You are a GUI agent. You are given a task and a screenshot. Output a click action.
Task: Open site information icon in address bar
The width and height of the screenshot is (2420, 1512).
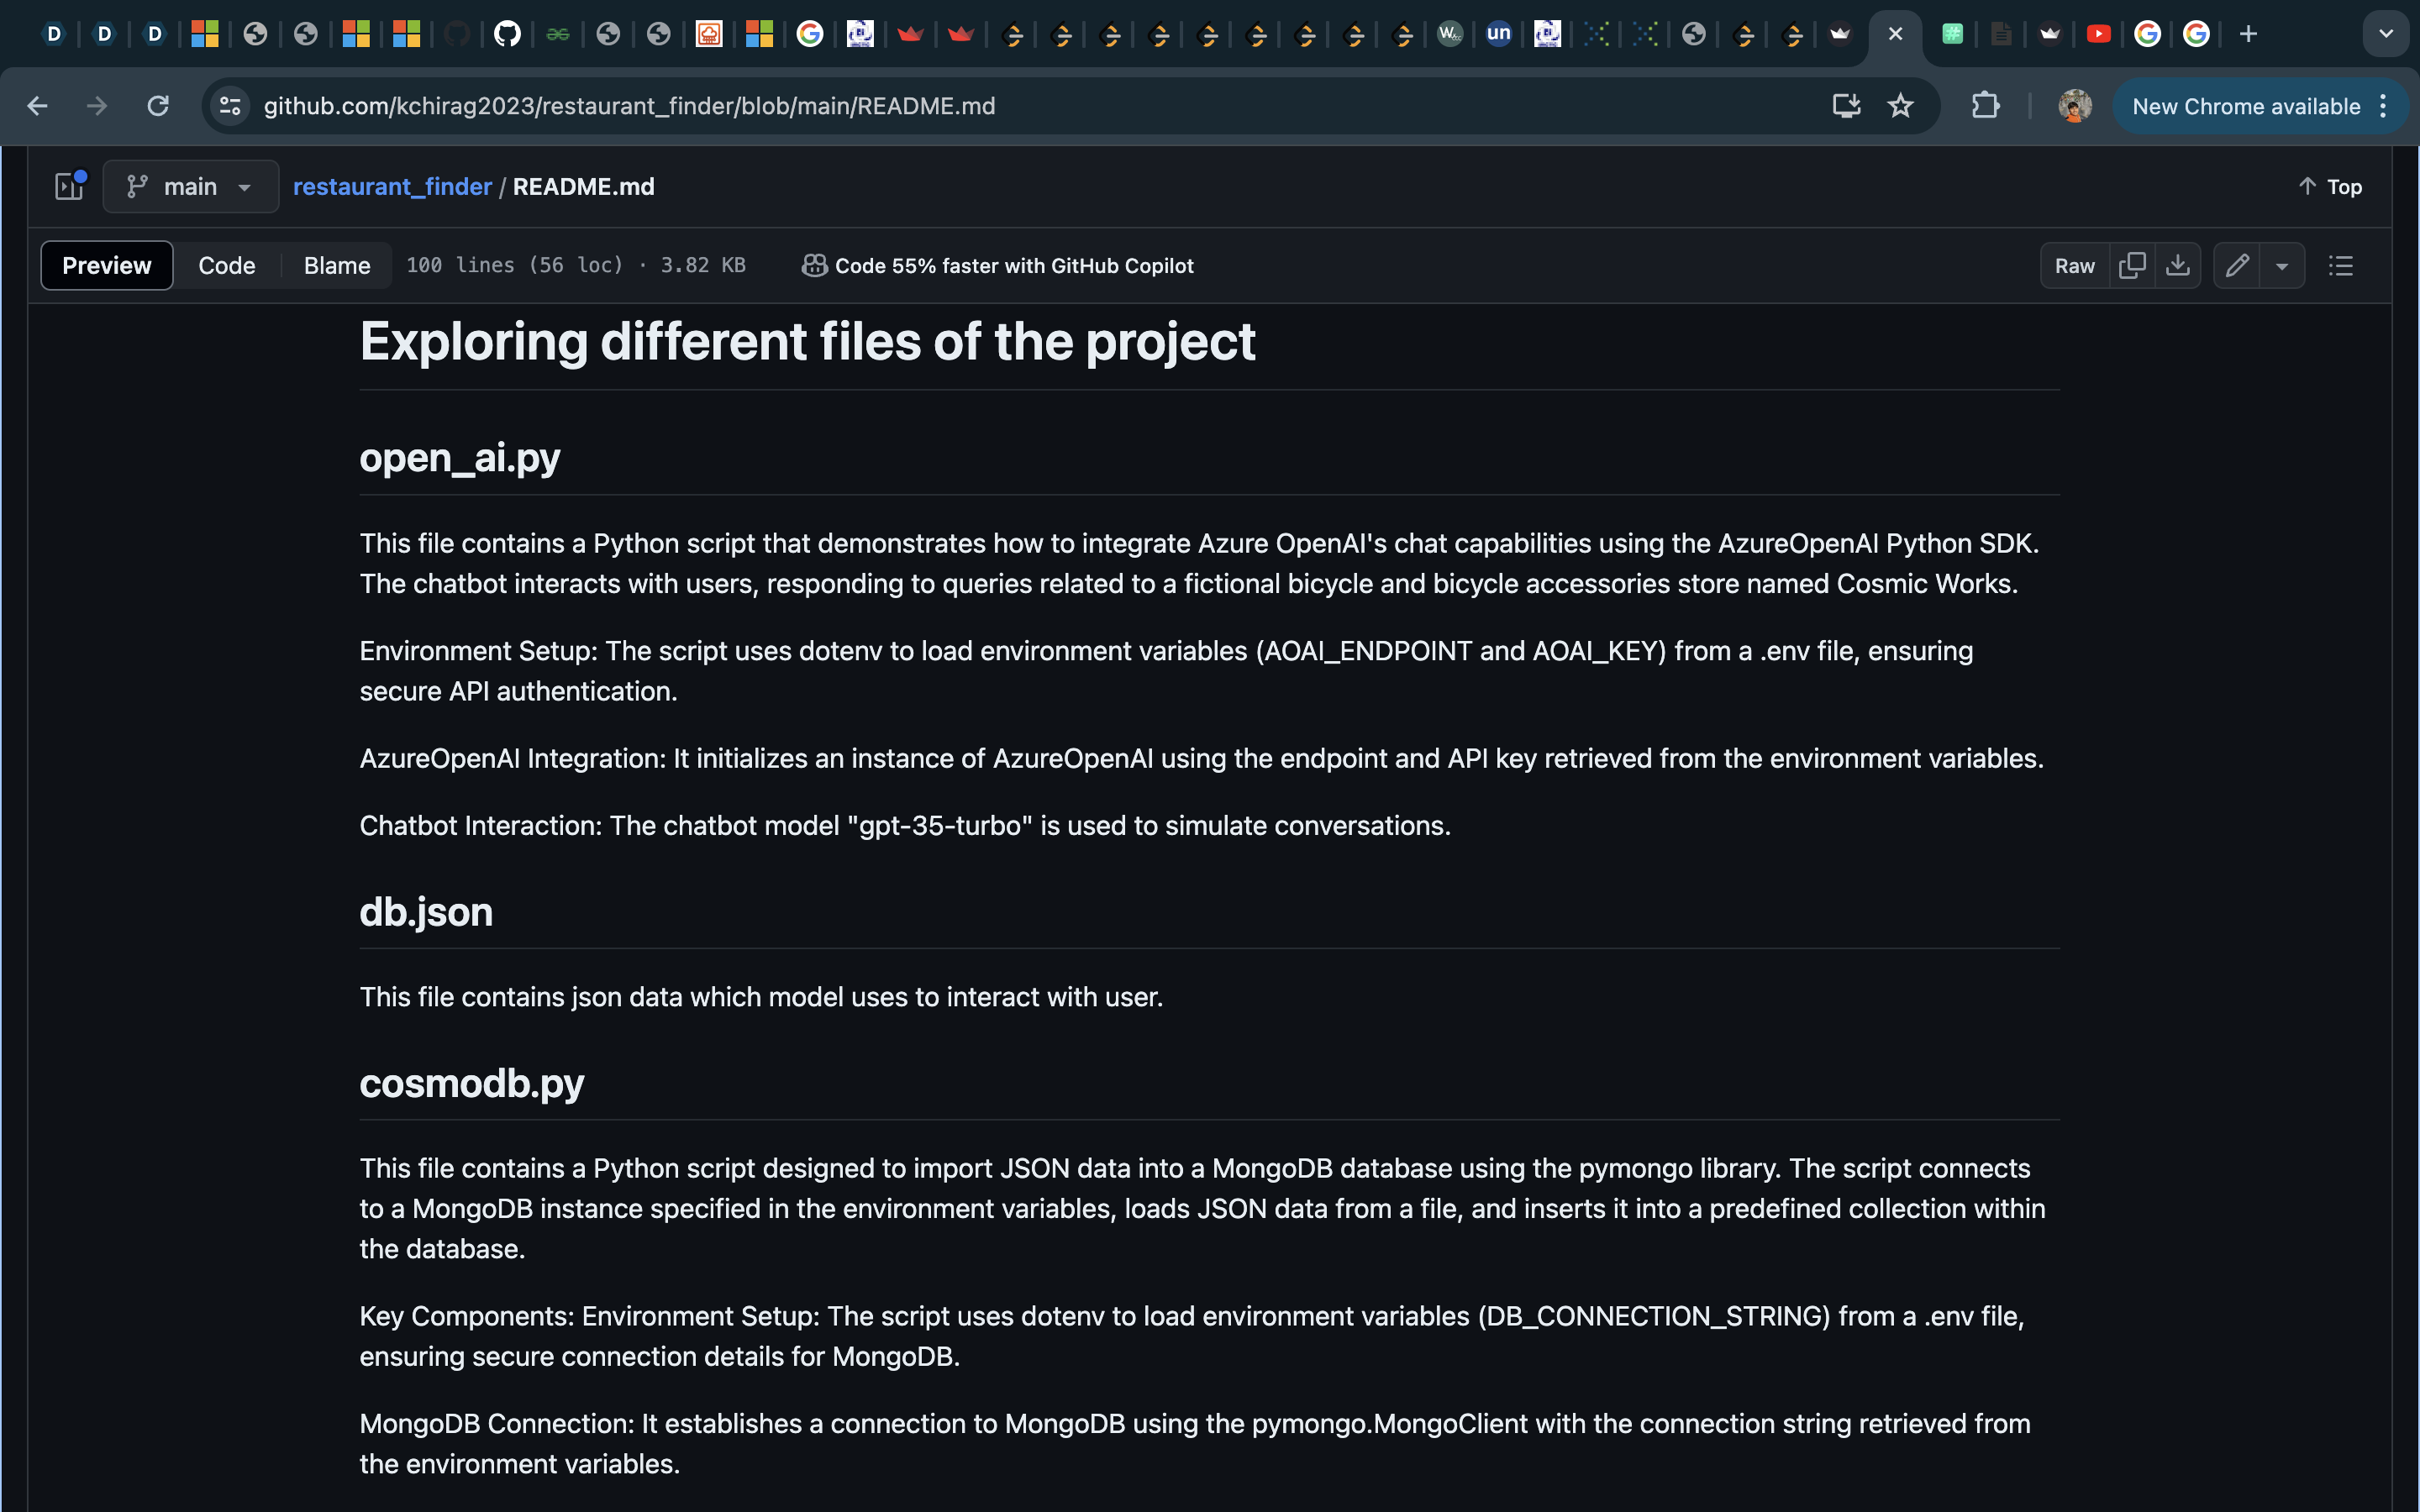(231, 106)
